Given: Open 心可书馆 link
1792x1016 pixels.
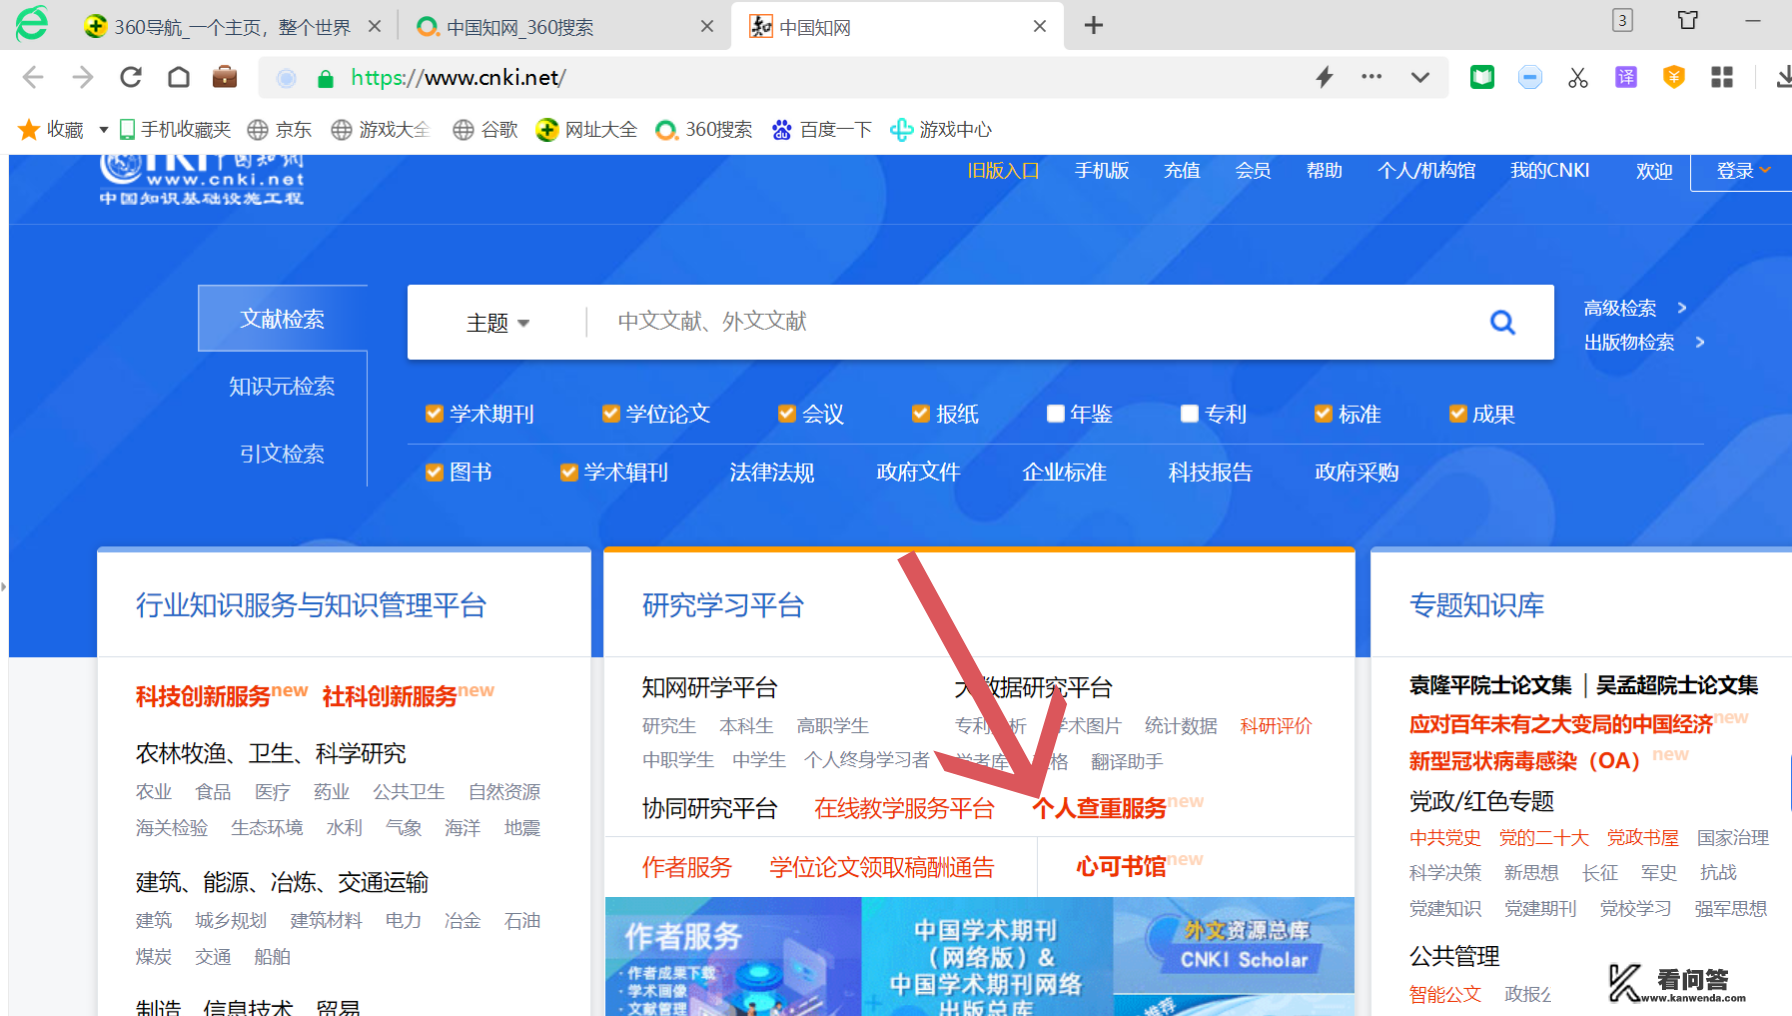Looking at the screenshot, I should pos(1121,867).
